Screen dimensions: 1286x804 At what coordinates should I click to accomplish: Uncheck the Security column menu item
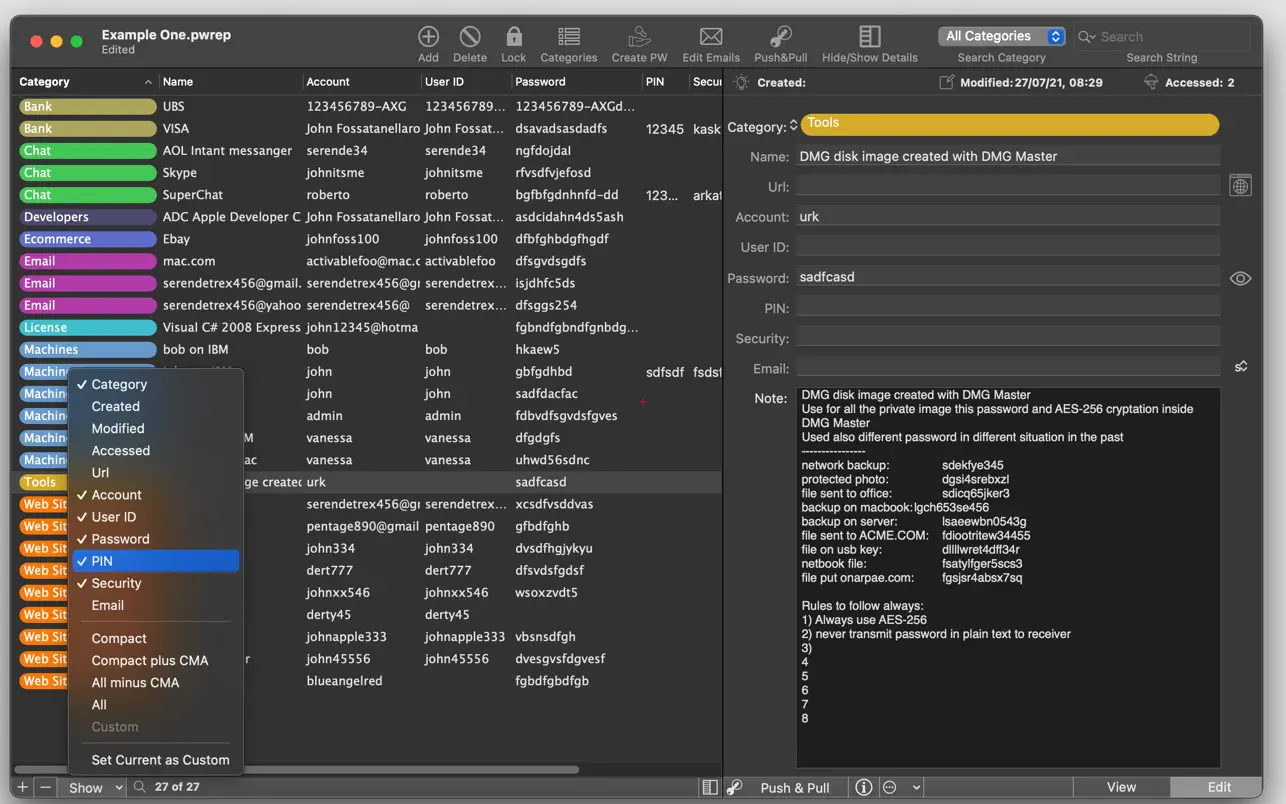pyautogui.click(x=116, y=583)
